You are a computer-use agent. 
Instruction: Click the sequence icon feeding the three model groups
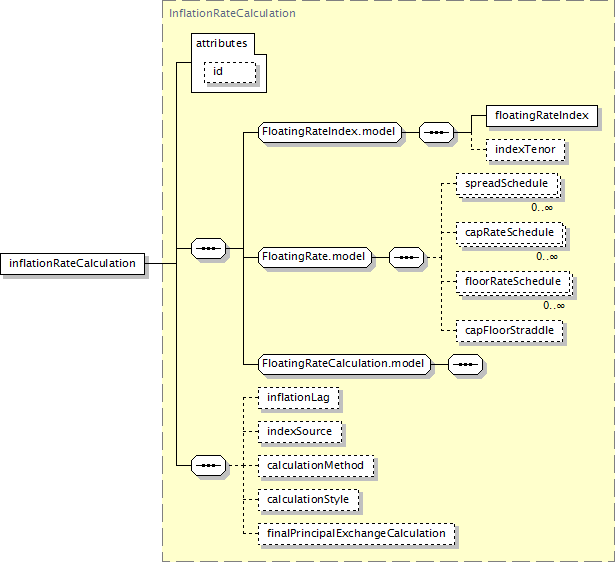[x=208, y=247]
